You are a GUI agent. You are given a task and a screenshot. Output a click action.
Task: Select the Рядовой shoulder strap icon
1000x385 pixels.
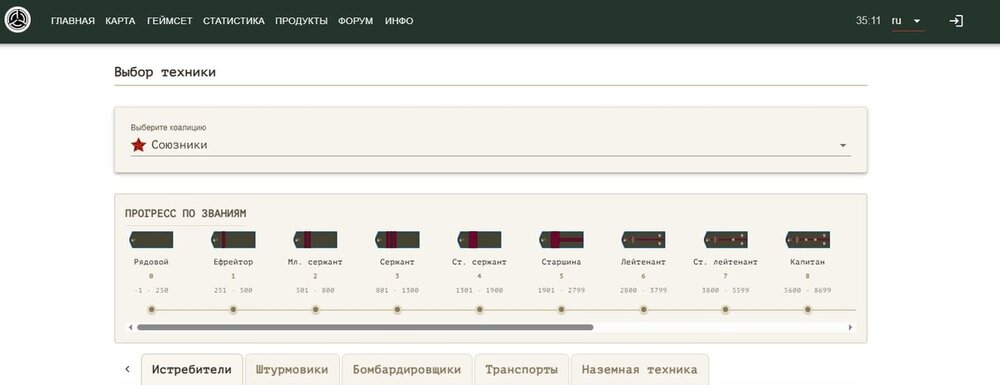[x=151, y=240]
